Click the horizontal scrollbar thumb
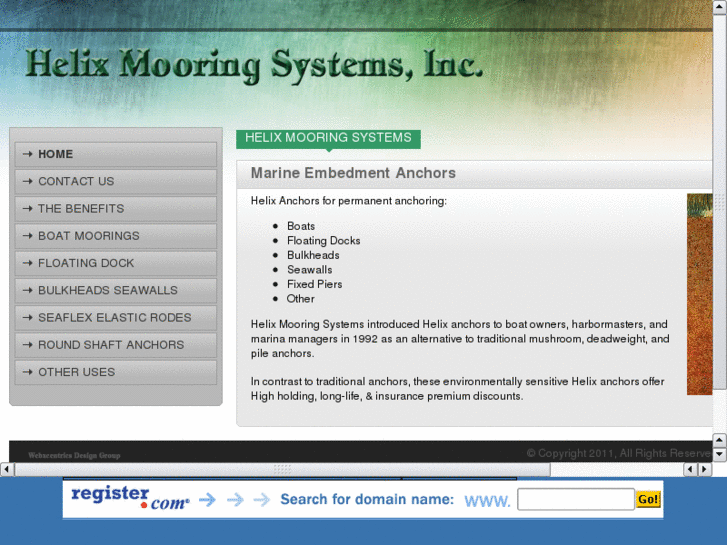The width and height of the screenshot is (727, 545). pos(282,469)
